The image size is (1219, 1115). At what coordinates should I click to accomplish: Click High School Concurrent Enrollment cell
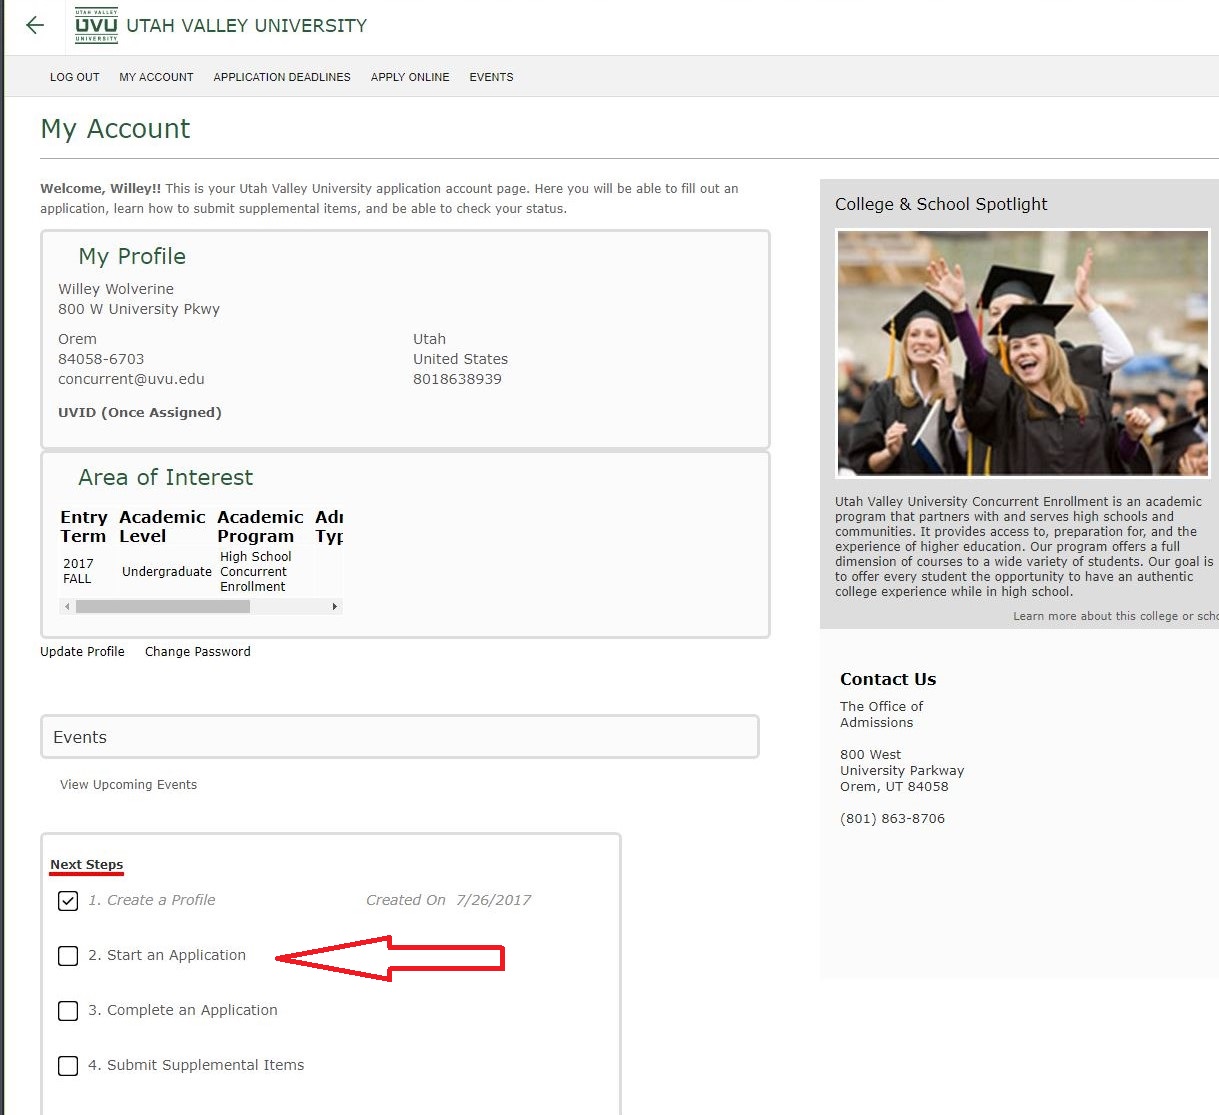point(256,572)
